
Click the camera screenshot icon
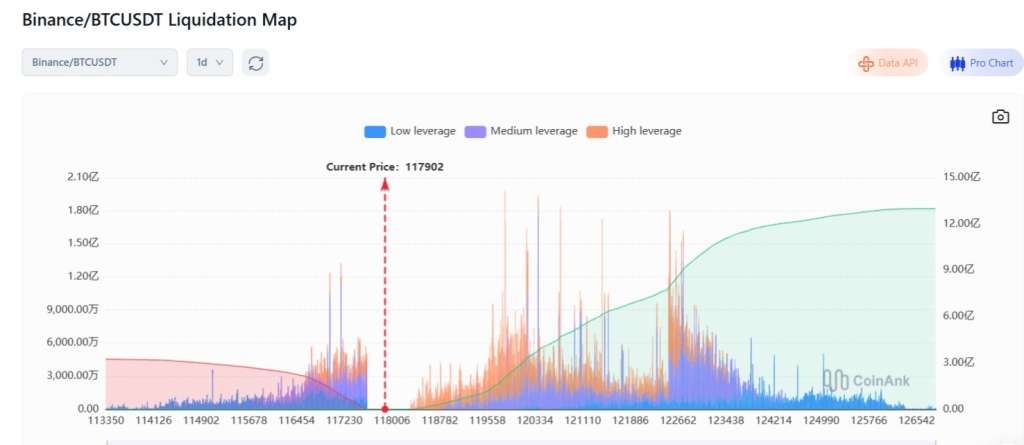click(1000, 117)
